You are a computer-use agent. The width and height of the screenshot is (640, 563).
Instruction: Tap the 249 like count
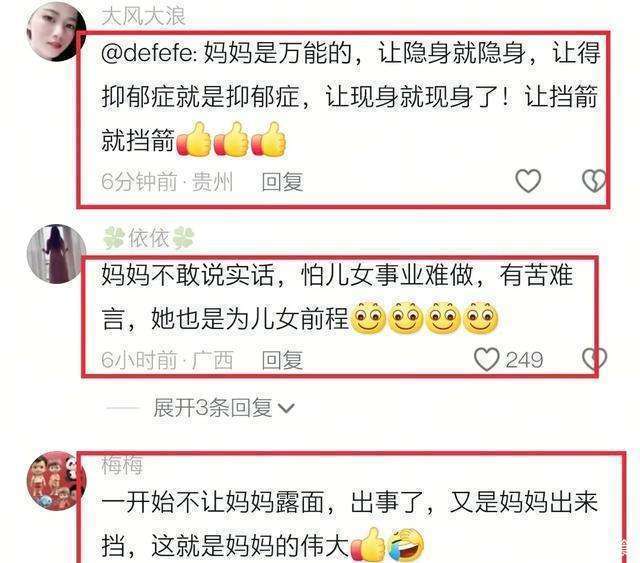[x=524, y=360]
